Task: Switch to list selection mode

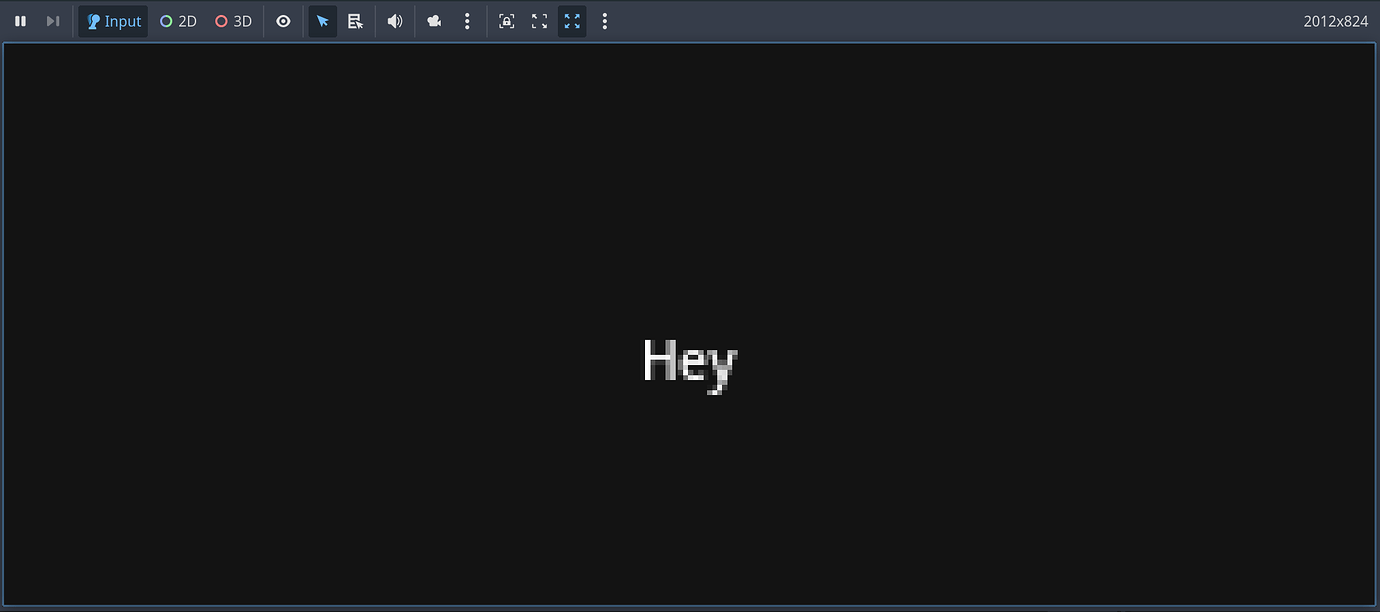Action: coord(355,20)
